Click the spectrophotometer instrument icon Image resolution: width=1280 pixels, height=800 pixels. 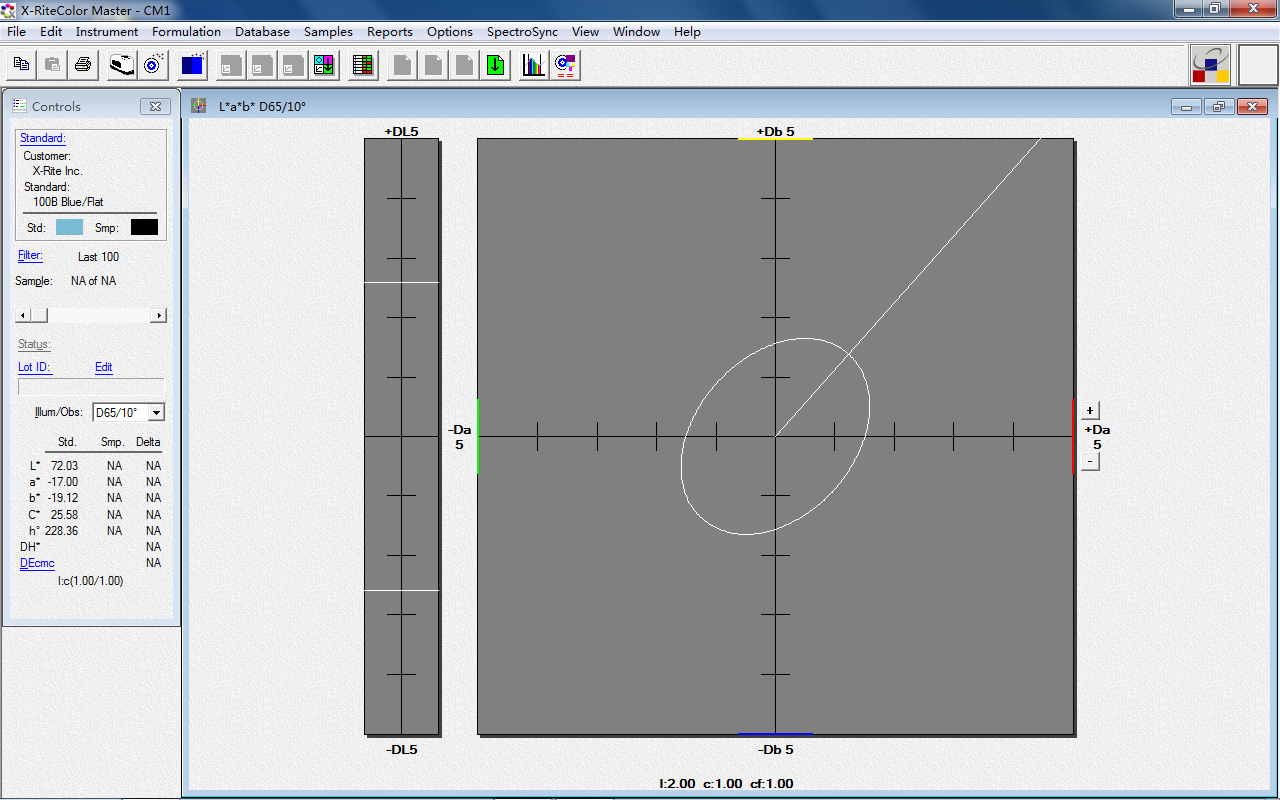[x=121, y=65]
